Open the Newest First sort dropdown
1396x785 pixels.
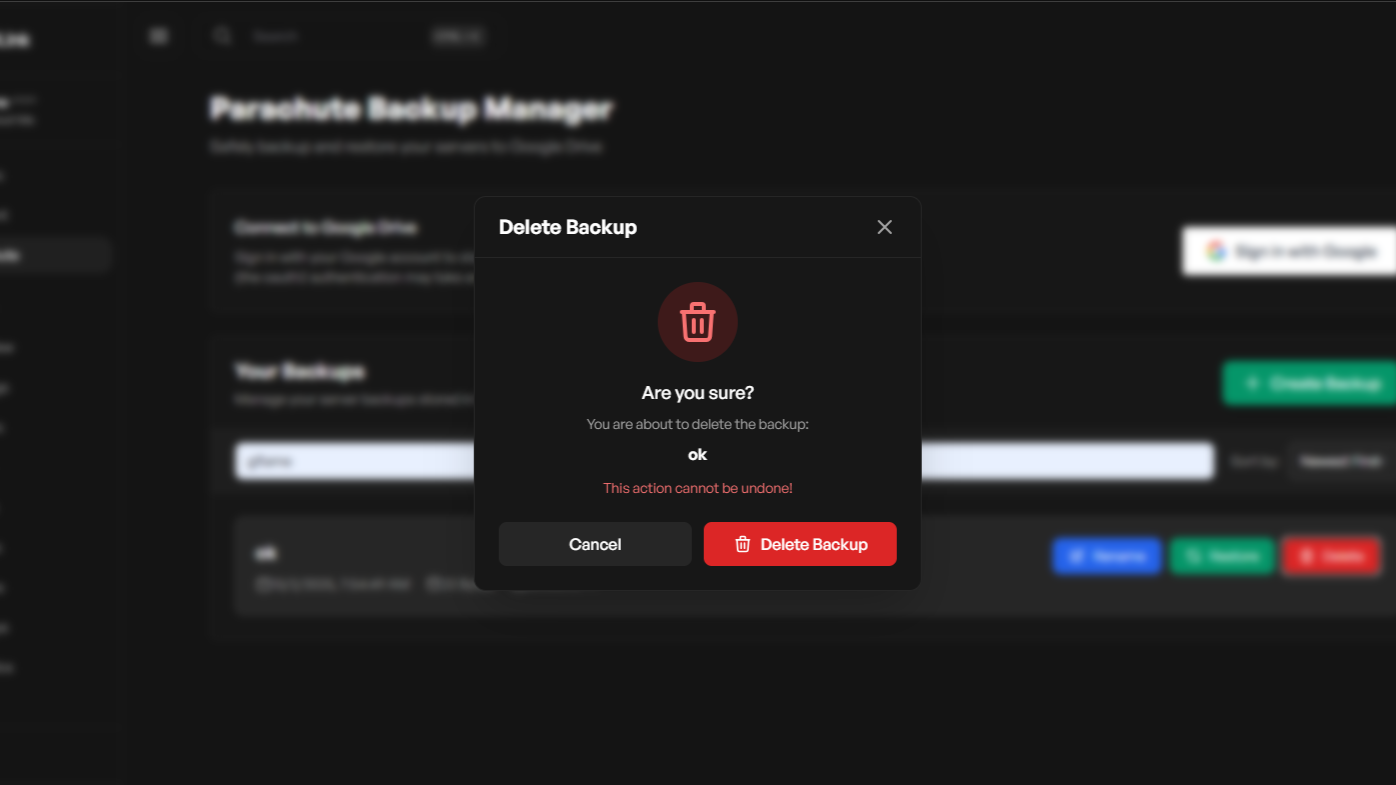(x=1340, y=461)
